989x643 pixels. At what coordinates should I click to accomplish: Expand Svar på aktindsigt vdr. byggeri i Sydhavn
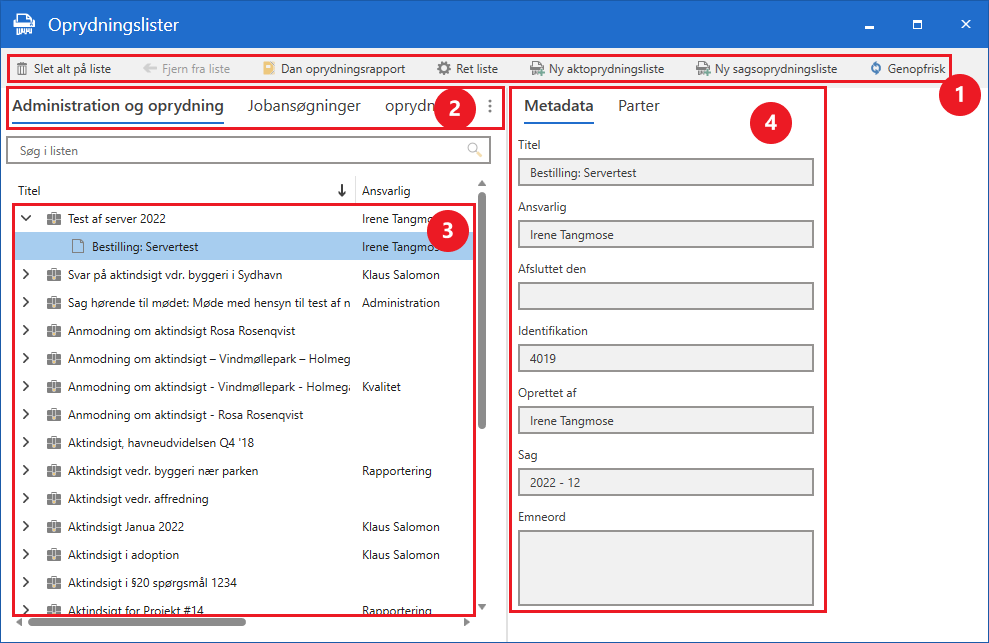27,274
